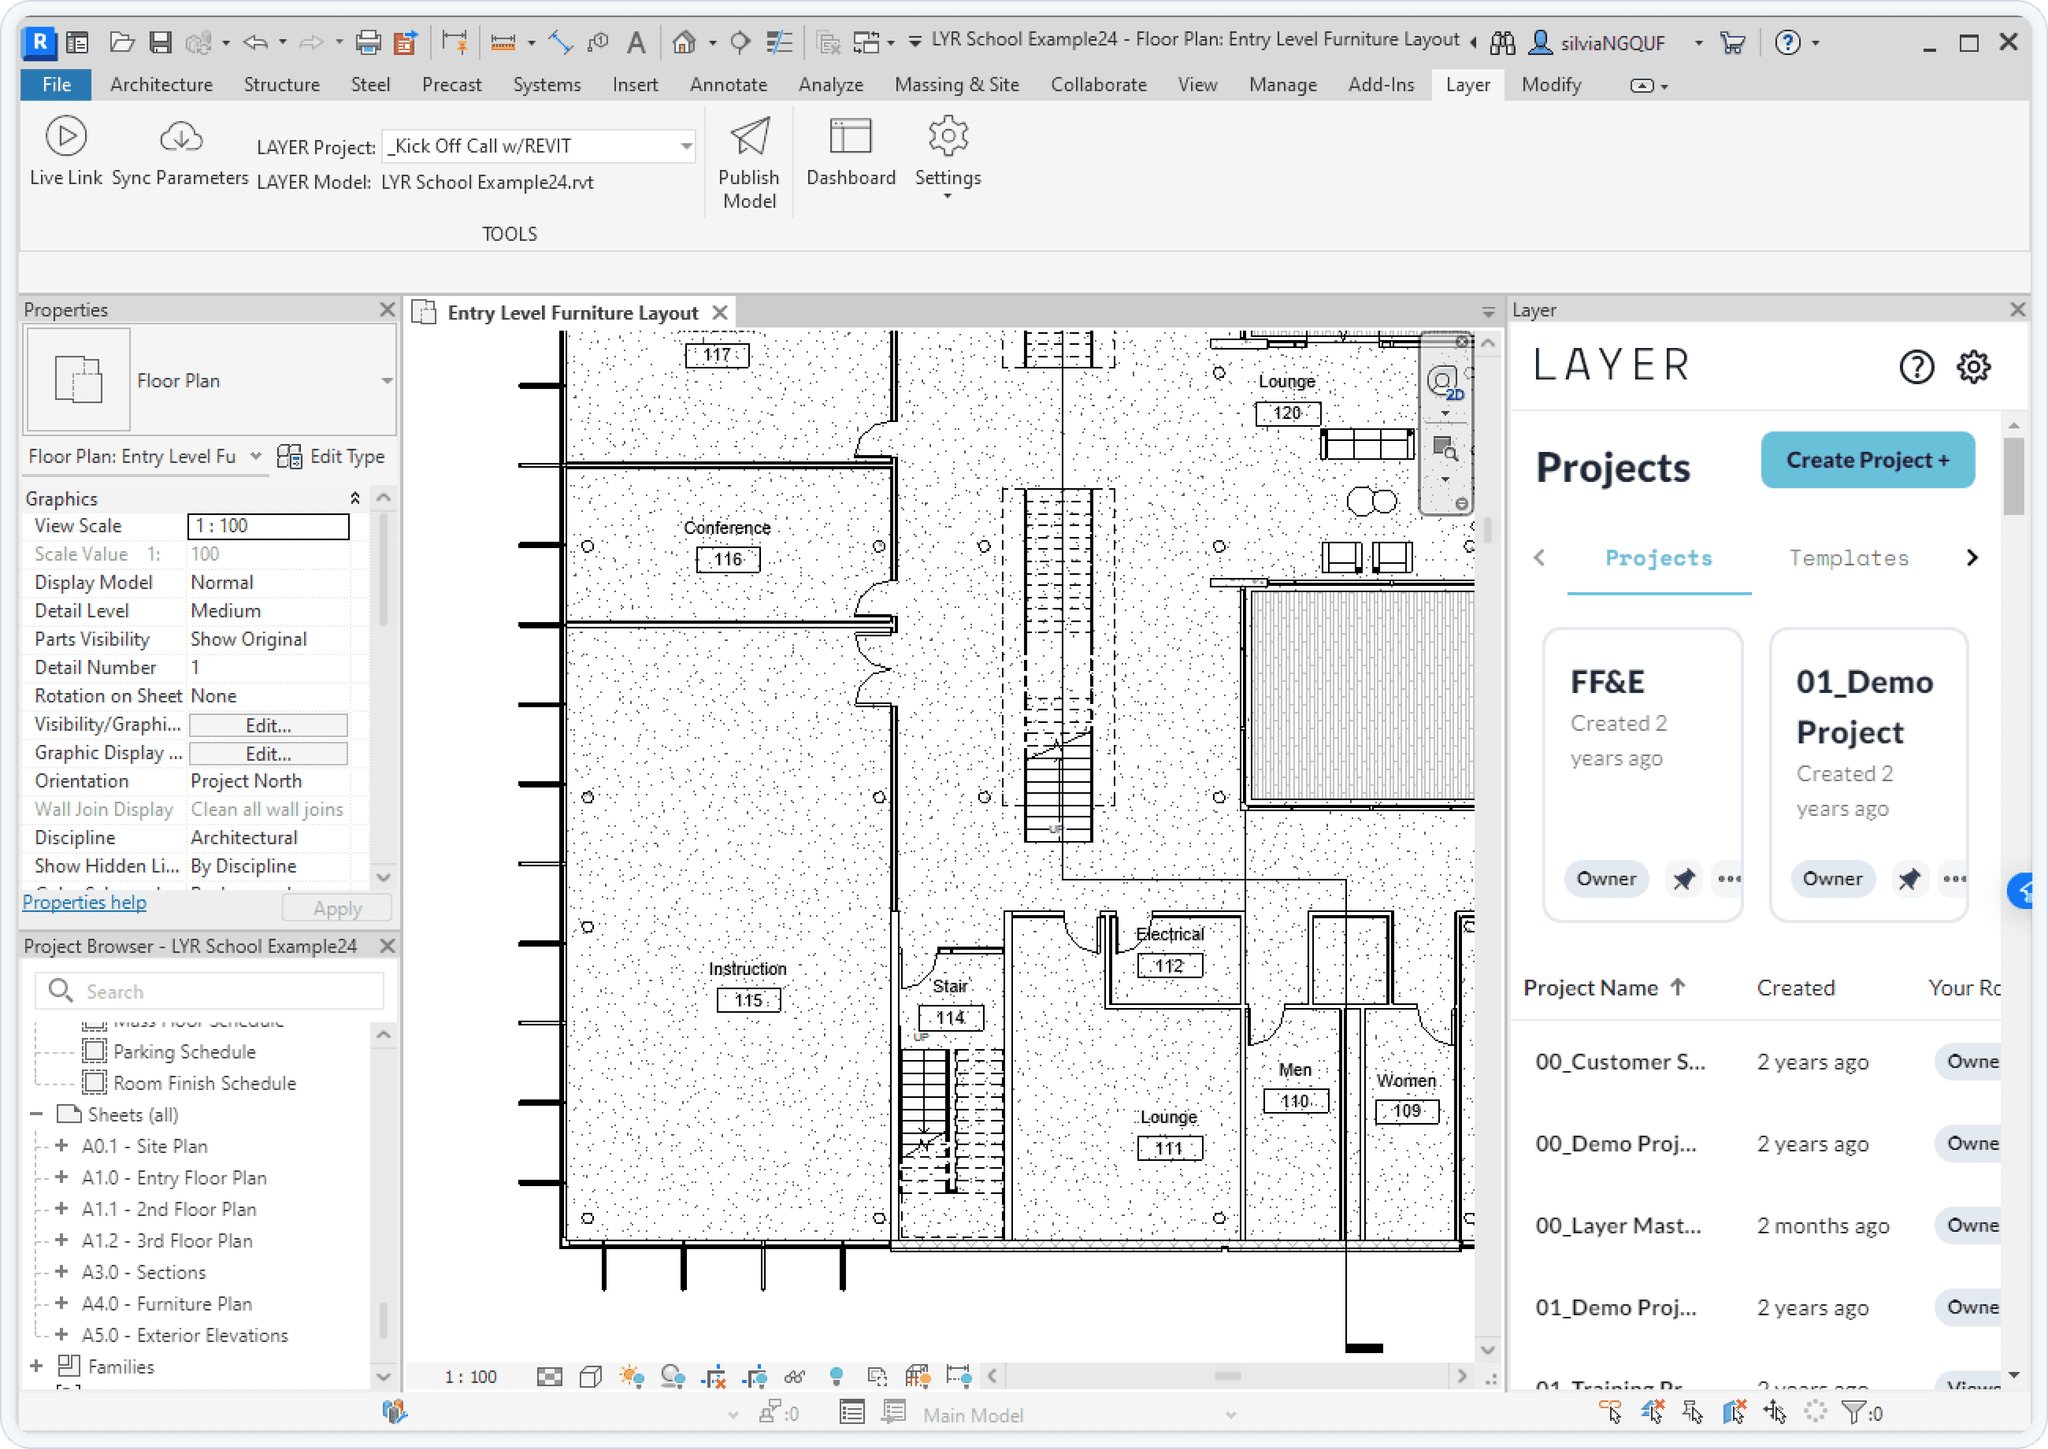Toggle Thin Lines in the Quick Access Toolbar
2048x1449 pixels.
pyautogui.click(x=779, y=42)
